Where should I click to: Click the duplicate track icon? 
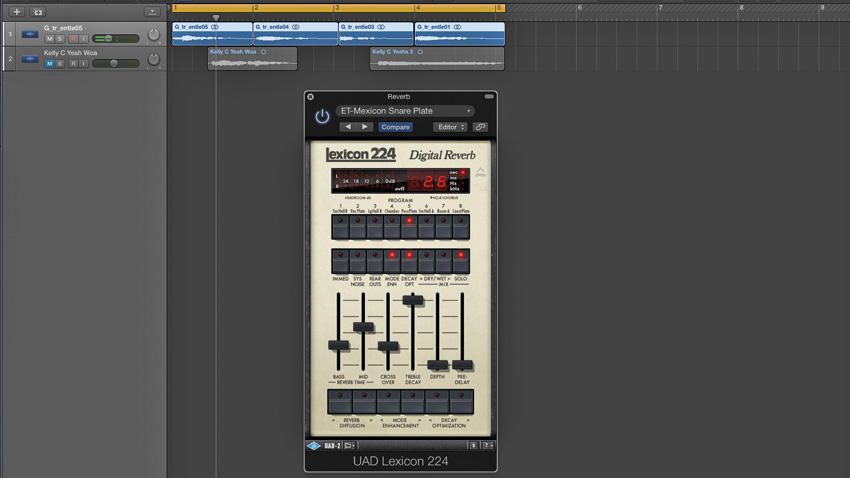[37, 11]
